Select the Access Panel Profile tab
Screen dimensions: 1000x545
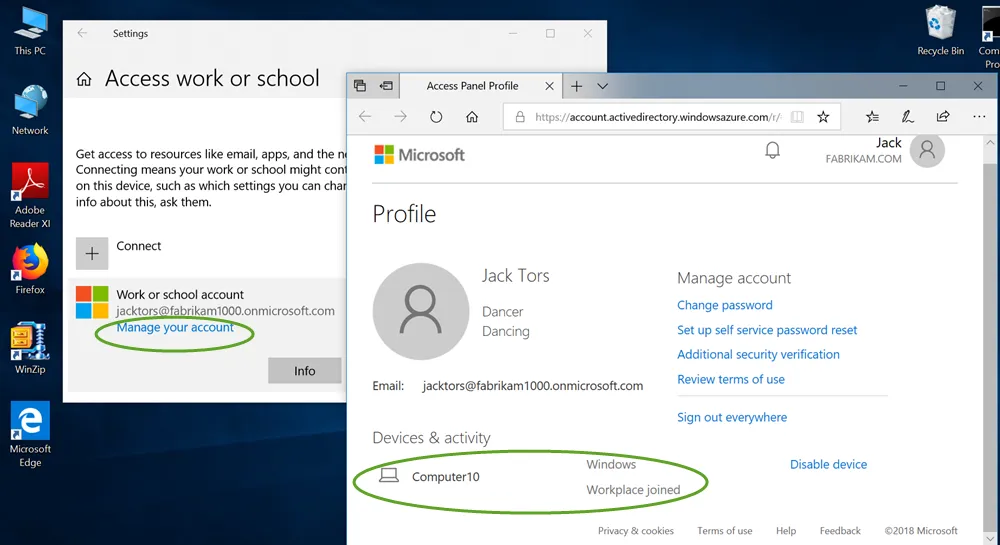(x=473, y=86)
